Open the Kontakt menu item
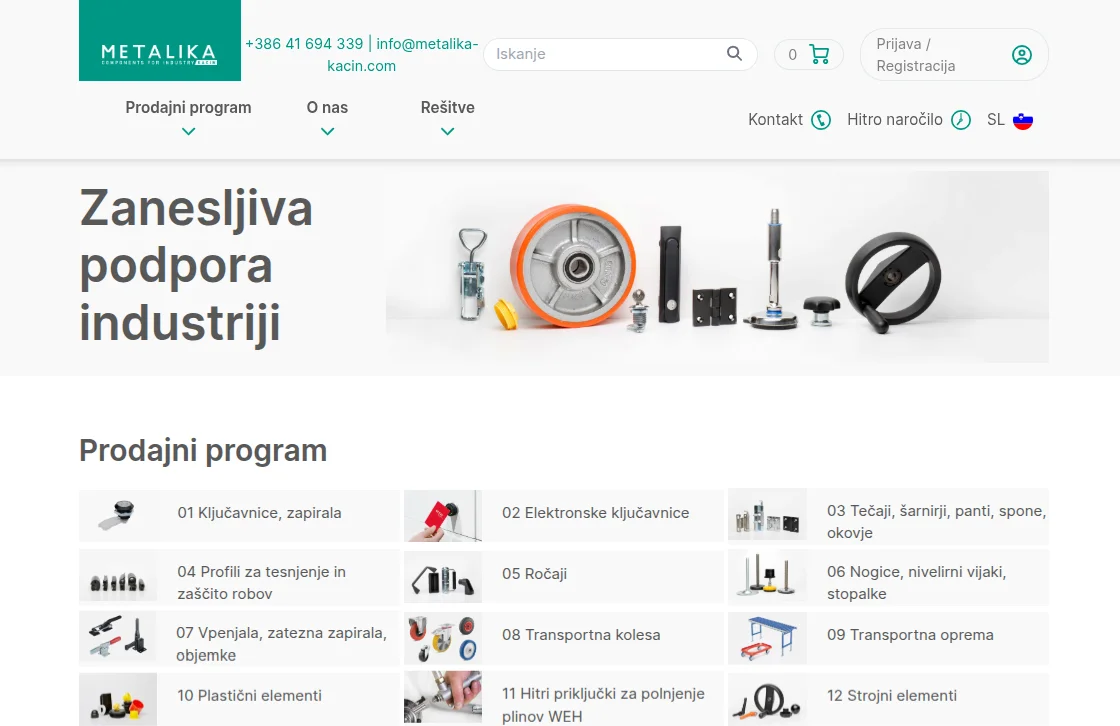The width and height of the screenshot is (1120, 726). (775, 119)
